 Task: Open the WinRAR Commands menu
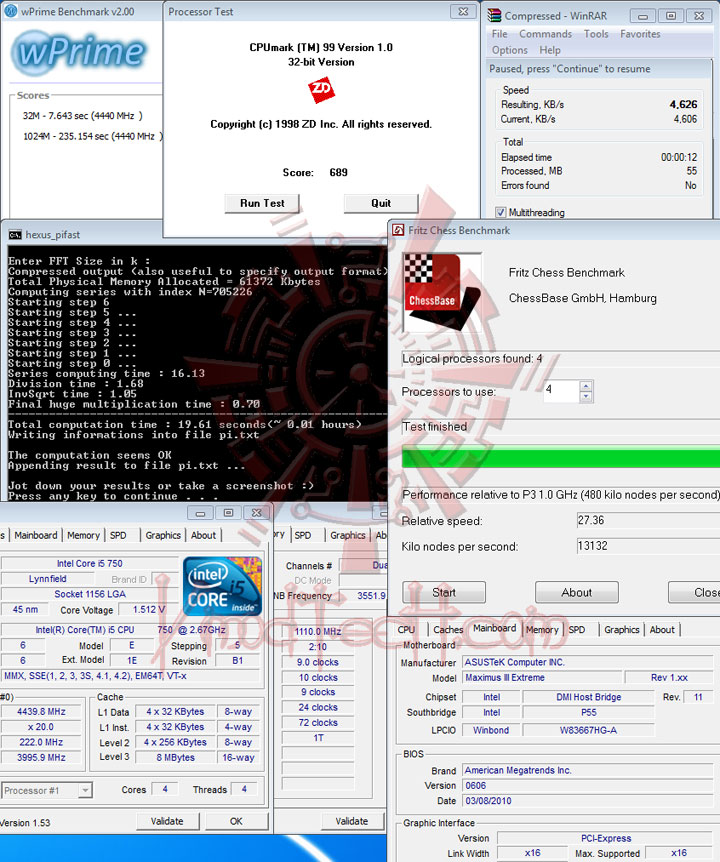pos(545,34)
